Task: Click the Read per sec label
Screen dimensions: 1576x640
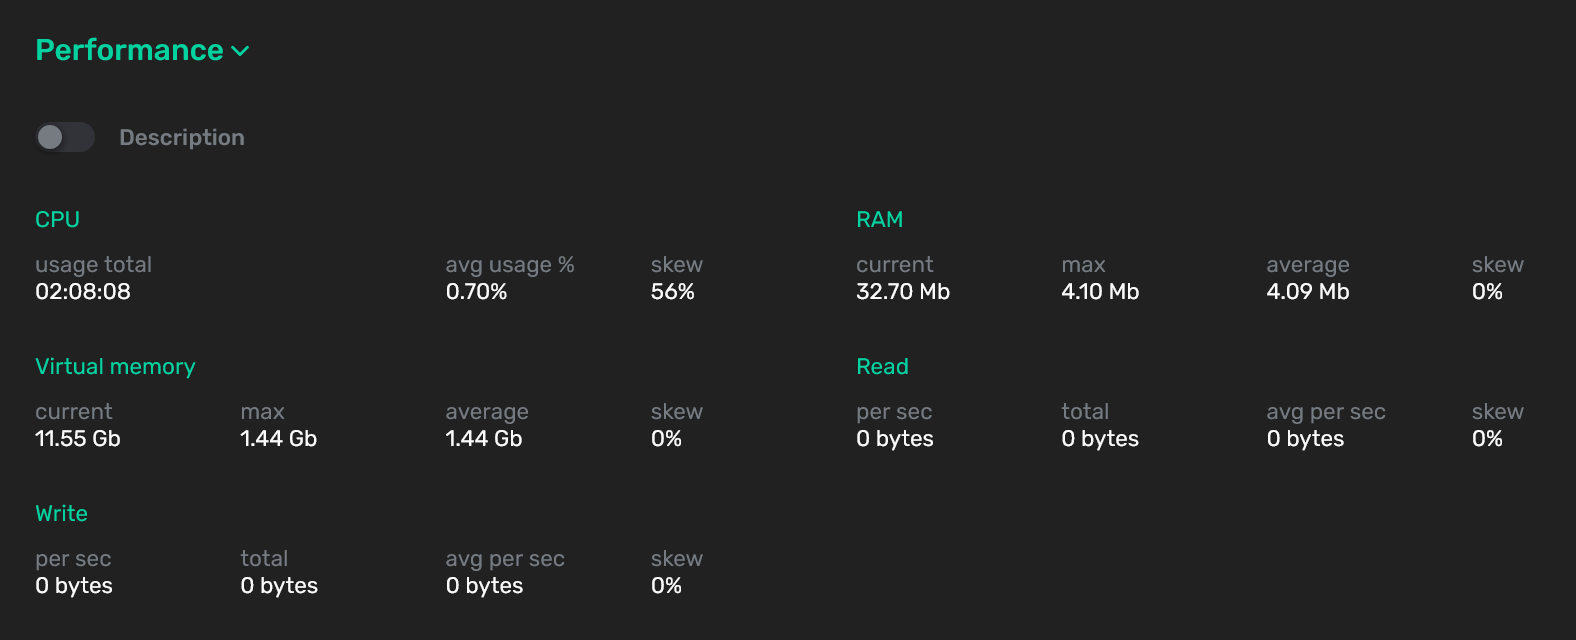Action: (894, 412)
